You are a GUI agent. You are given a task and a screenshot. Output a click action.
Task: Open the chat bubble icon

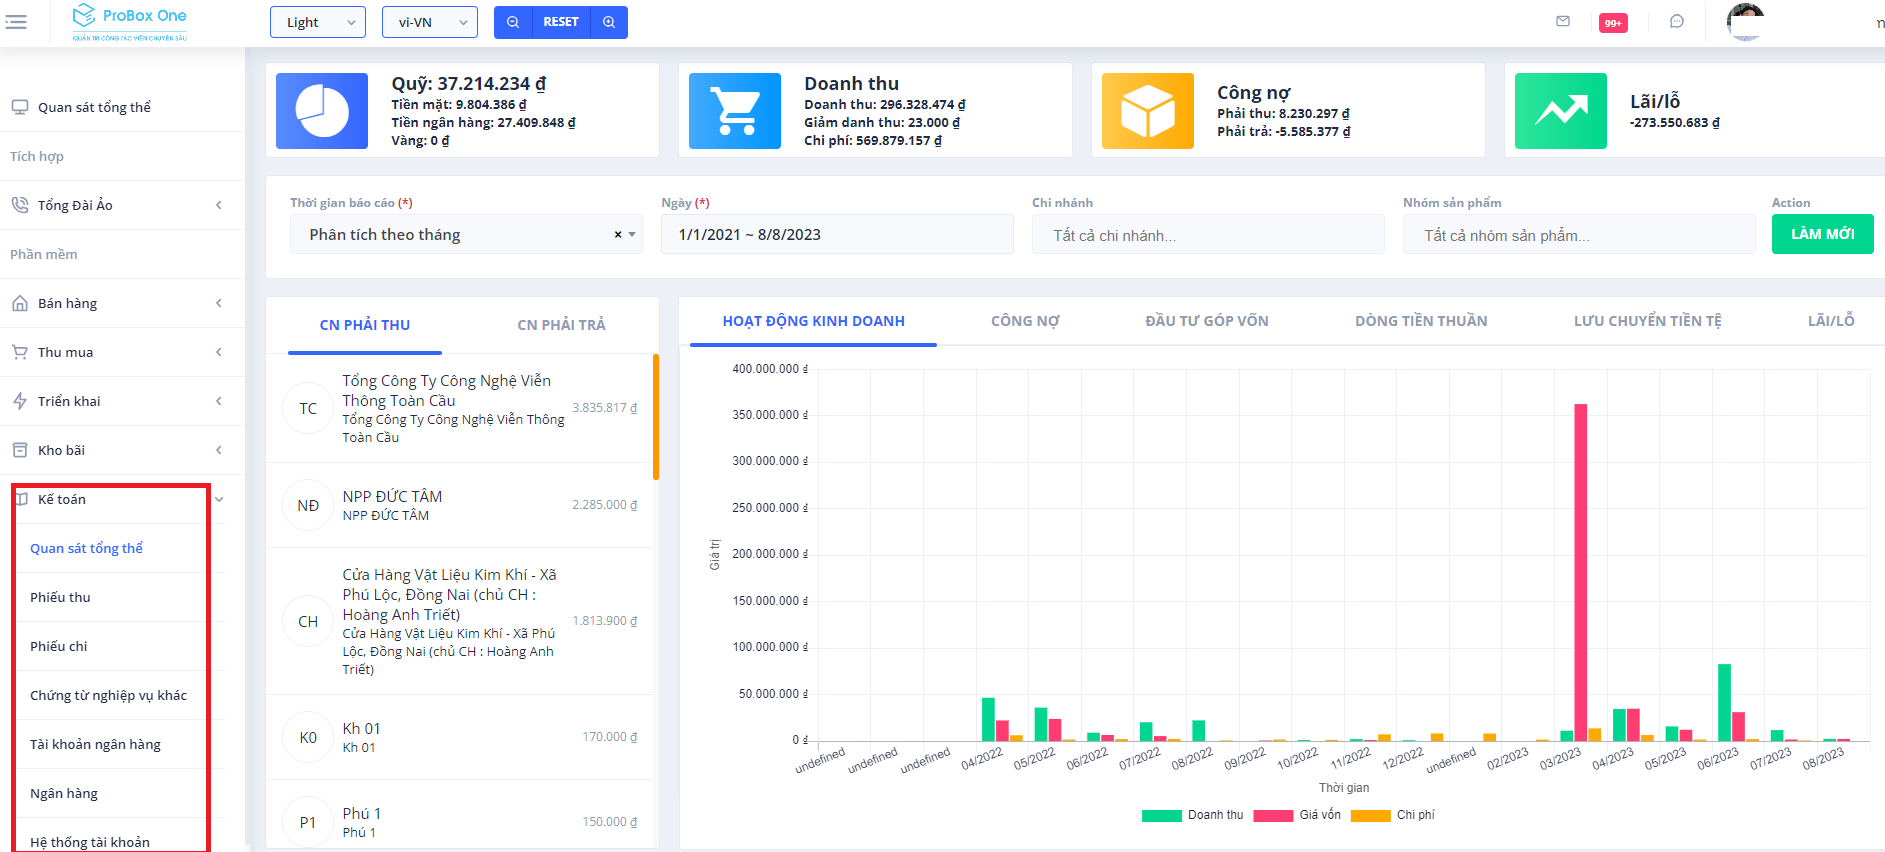(1677, 21)
